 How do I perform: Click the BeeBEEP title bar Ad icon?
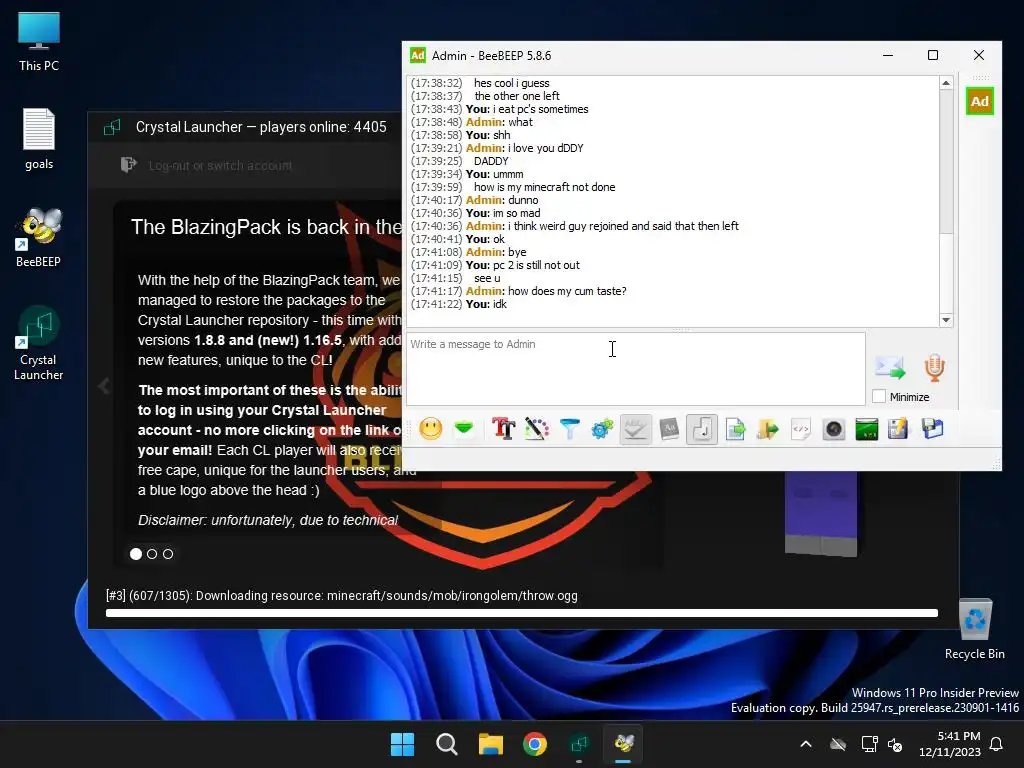pos(417,56)
